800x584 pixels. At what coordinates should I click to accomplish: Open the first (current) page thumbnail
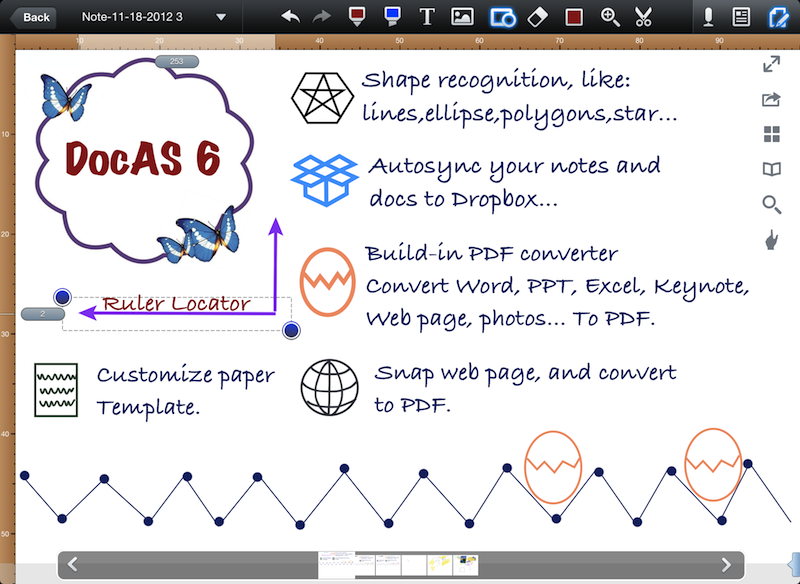click(x=336, y=565)
